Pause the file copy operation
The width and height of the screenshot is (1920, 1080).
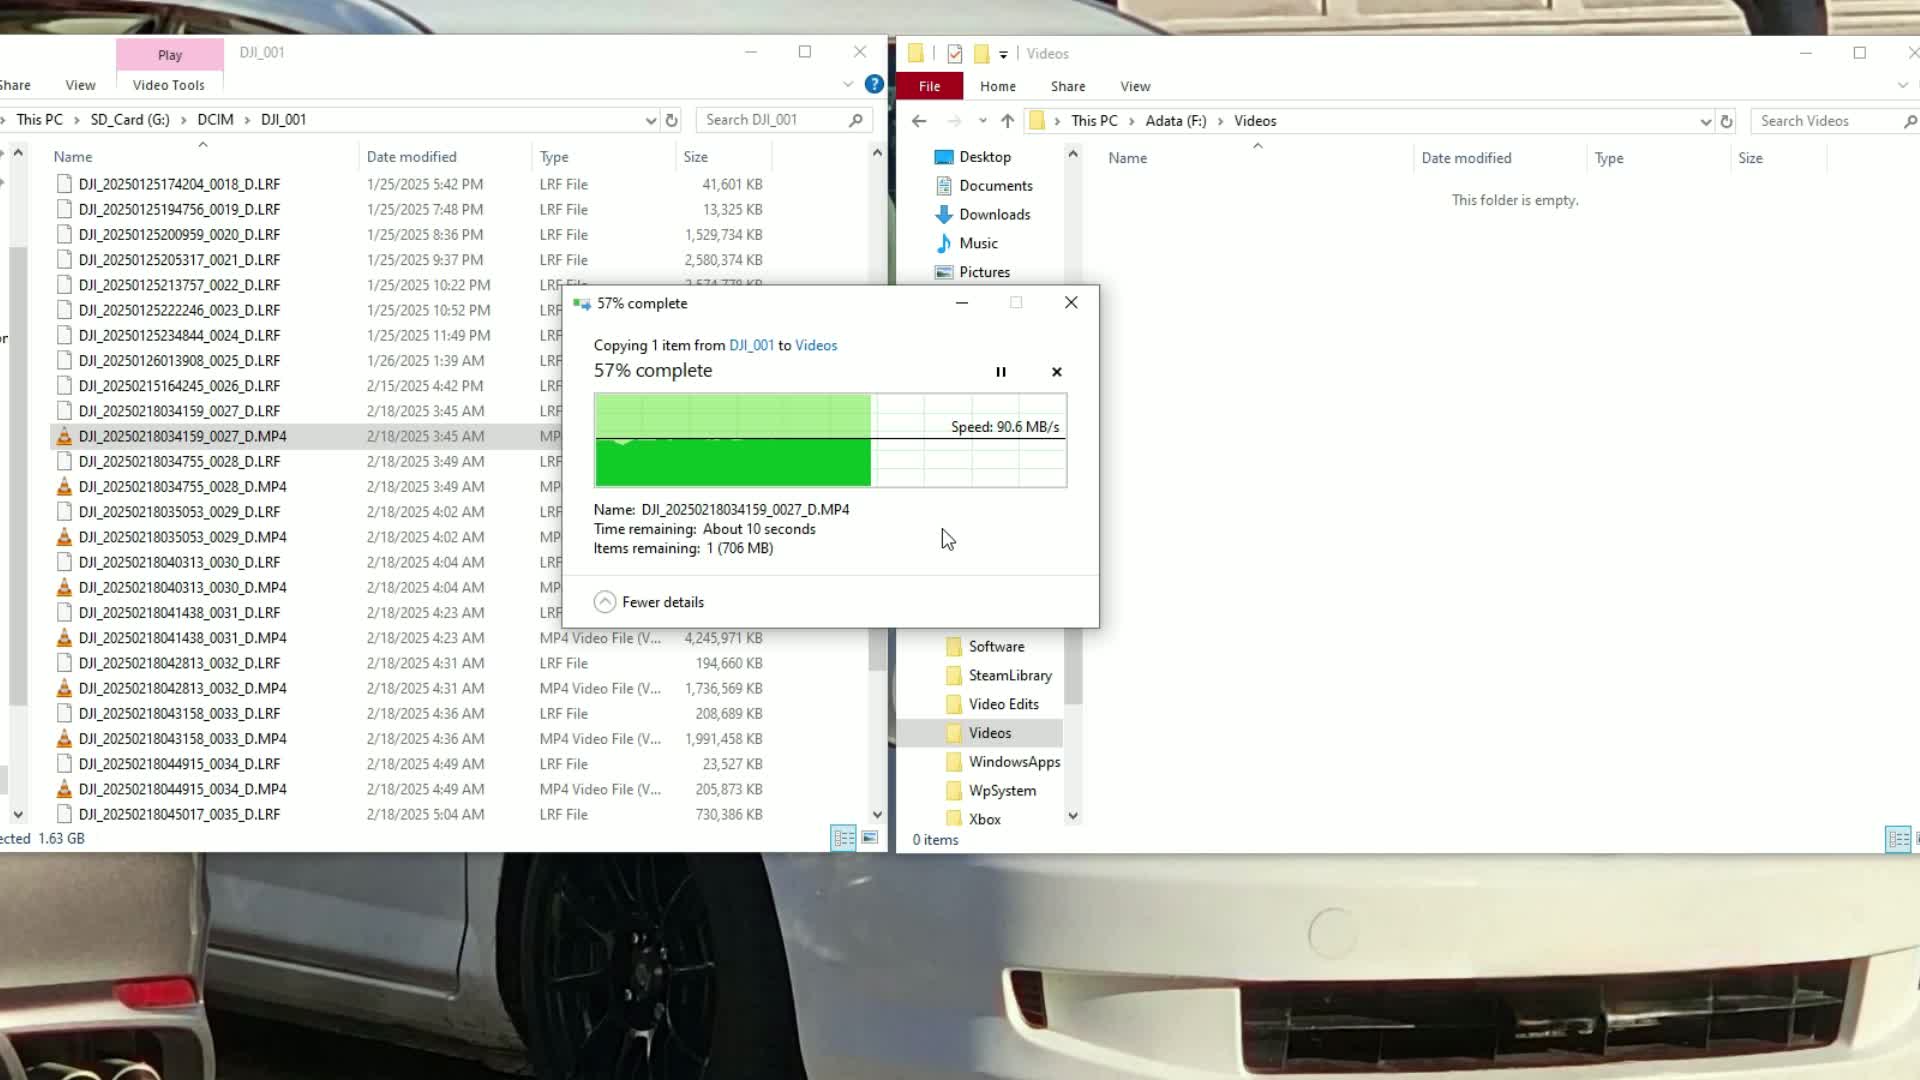pos(1000,372)
